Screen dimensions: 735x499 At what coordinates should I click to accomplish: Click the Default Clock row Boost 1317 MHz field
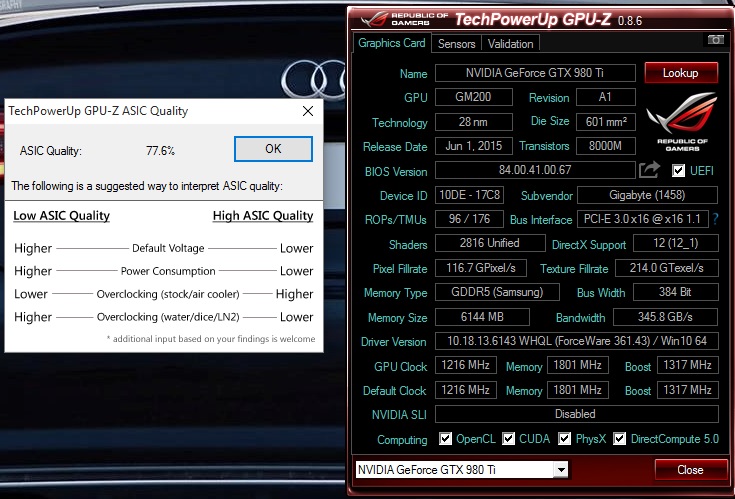688,390
